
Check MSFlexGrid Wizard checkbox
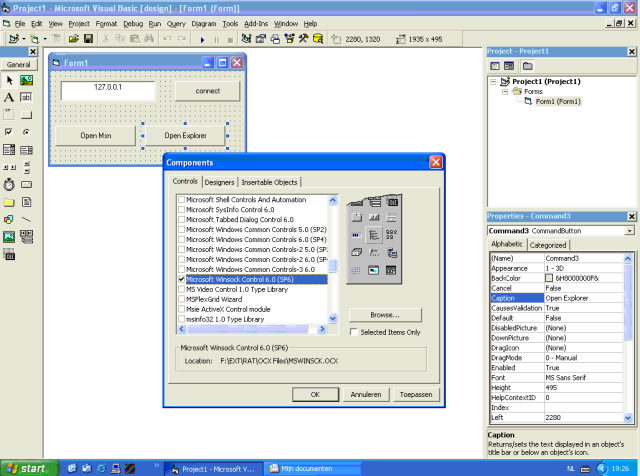[x=182, y=299]
